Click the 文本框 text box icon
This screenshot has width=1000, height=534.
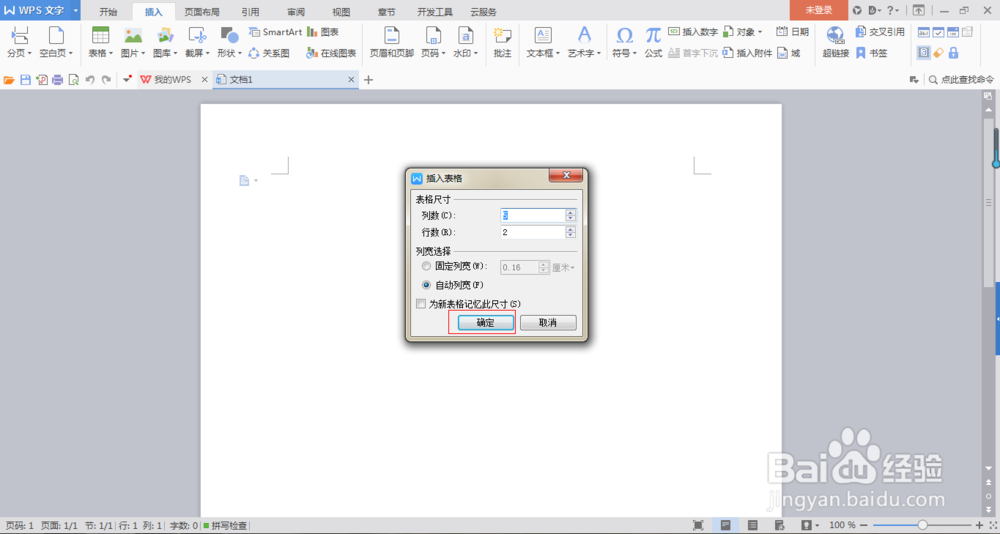pos(543,36)
